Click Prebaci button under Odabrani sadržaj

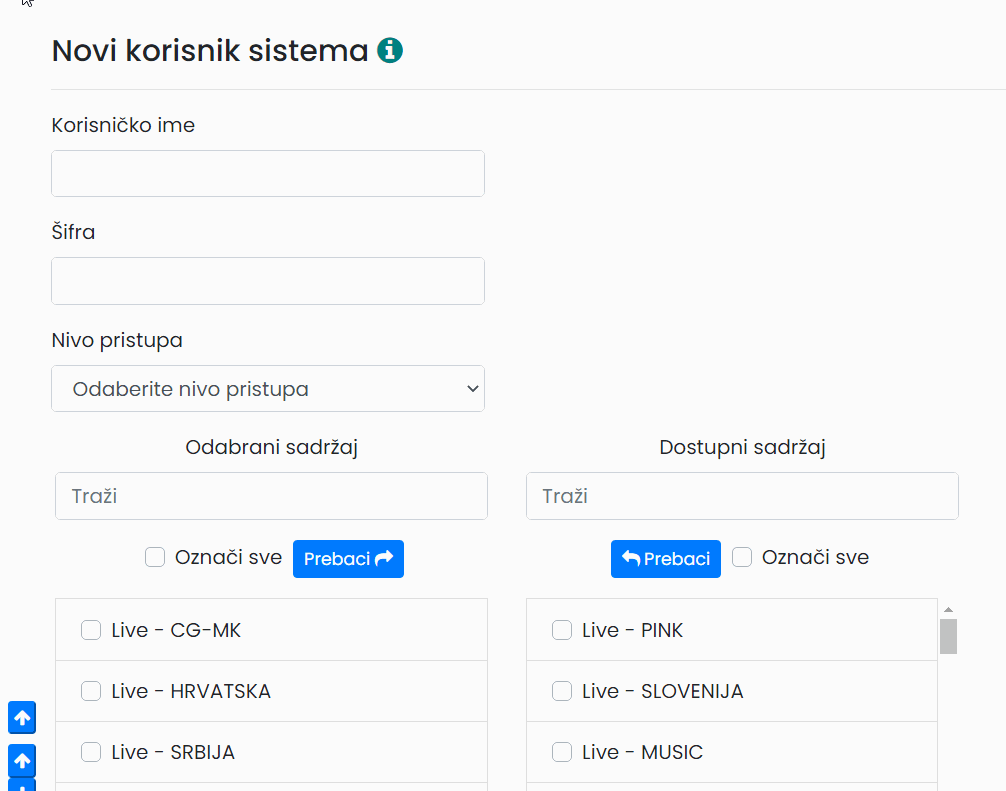tap(348, 559)
